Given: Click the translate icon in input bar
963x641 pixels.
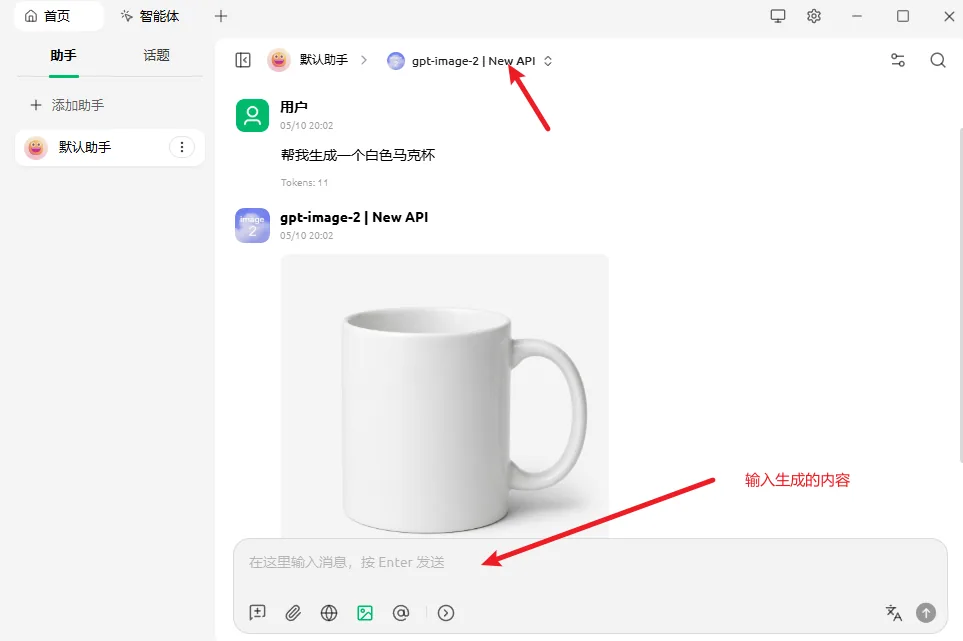Looking at the screenshot, I should 894,612.
